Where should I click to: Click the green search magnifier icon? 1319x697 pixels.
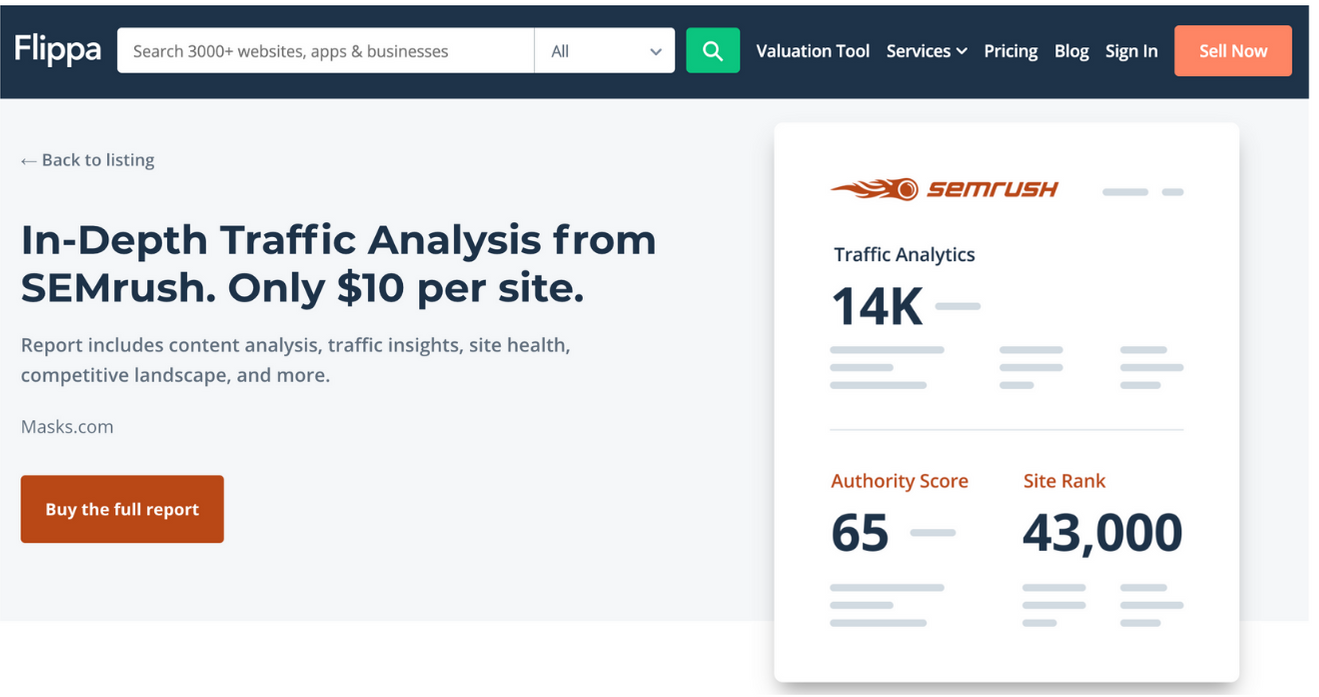tap(712, 50)
